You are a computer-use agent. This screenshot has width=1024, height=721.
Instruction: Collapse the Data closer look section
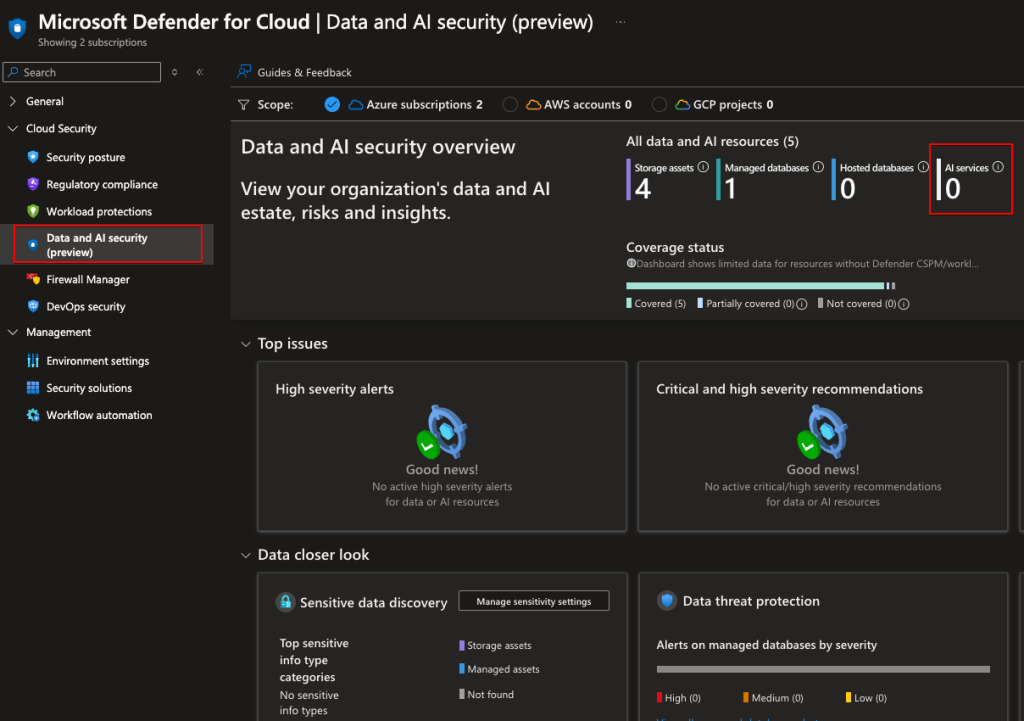[246, 554]
